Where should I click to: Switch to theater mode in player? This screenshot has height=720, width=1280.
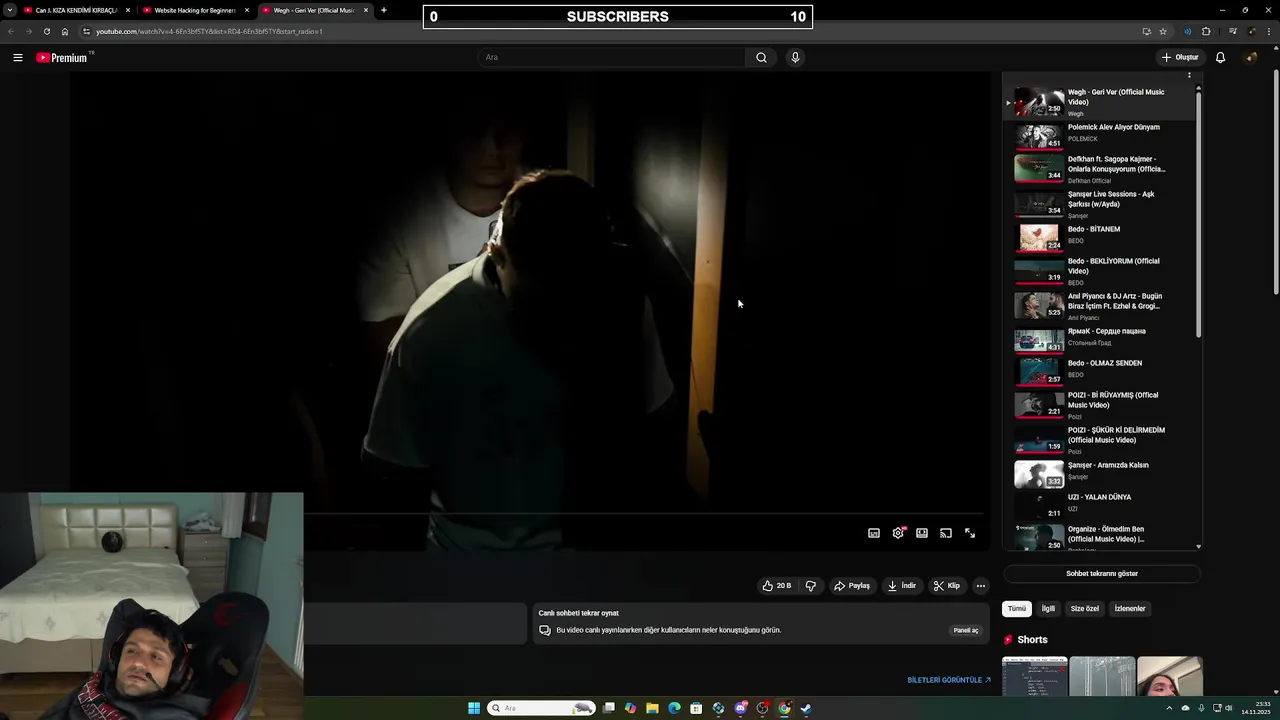(x=922, y=533)
